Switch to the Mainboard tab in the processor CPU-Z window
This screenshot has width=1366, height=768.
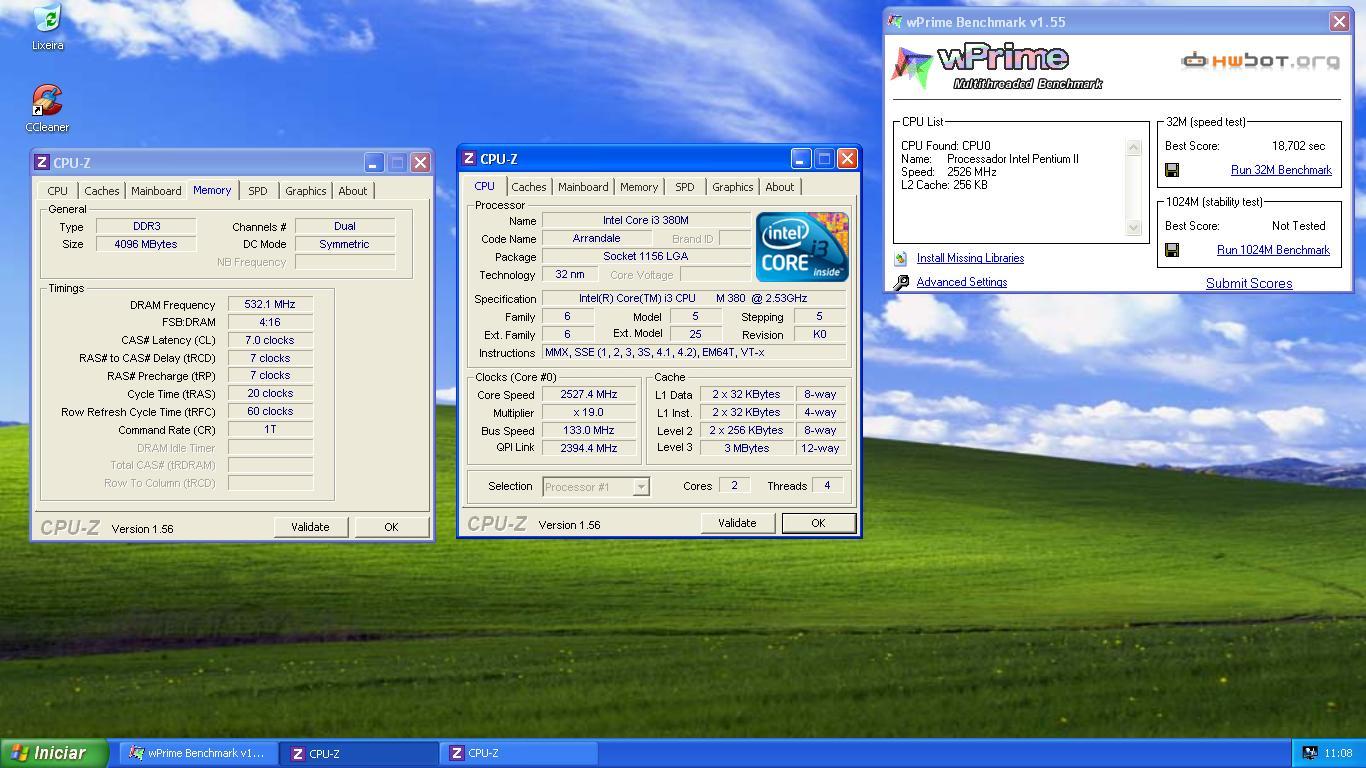583,187
